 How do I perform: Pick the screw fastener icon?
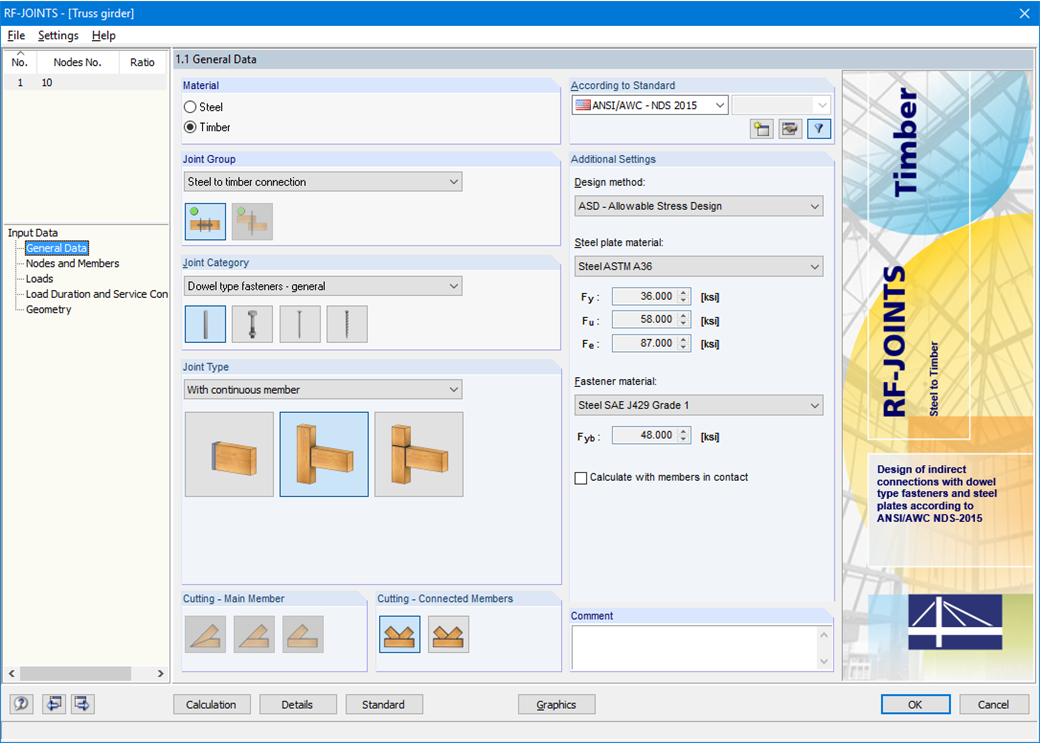(347, 323)
